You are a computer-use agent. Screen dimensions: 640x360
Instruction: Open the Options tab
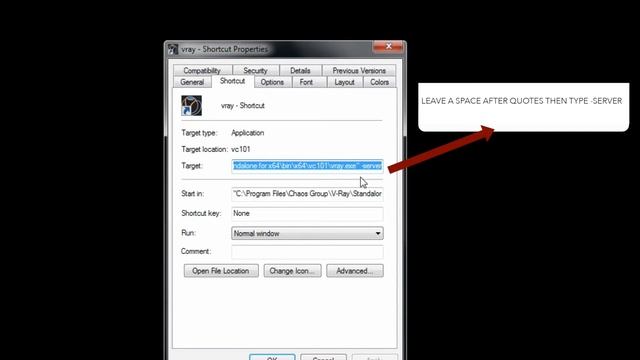pos(272,82)
